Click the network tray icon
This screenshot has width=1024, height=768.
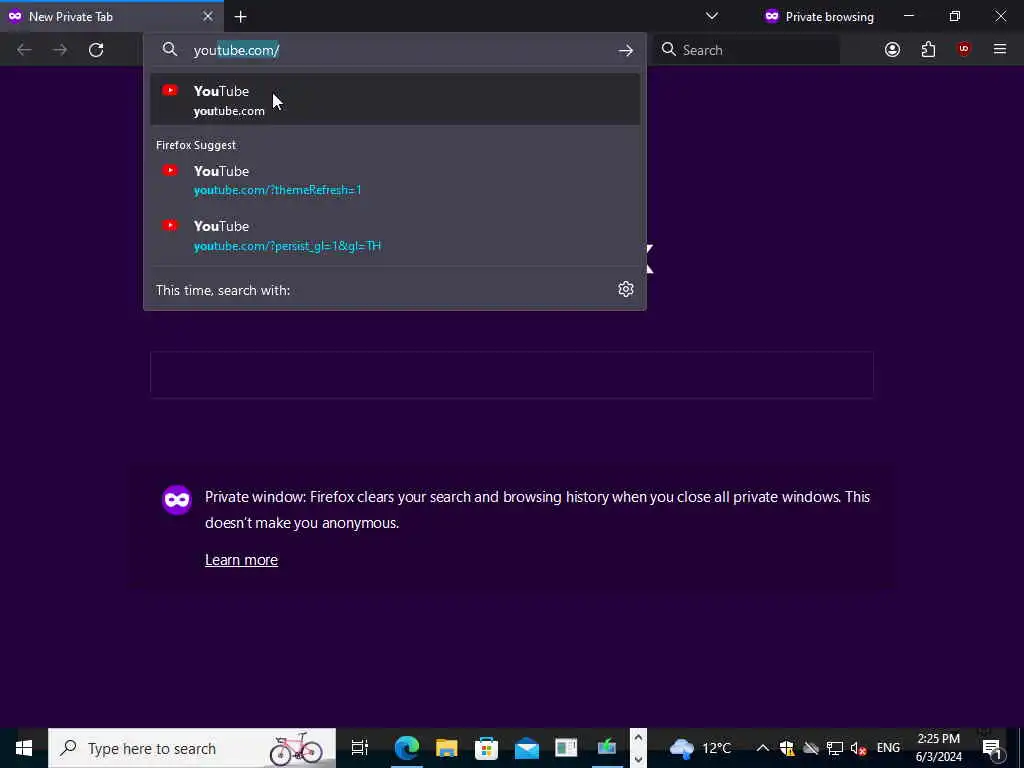pyautogui.click(x=835, y=748)
